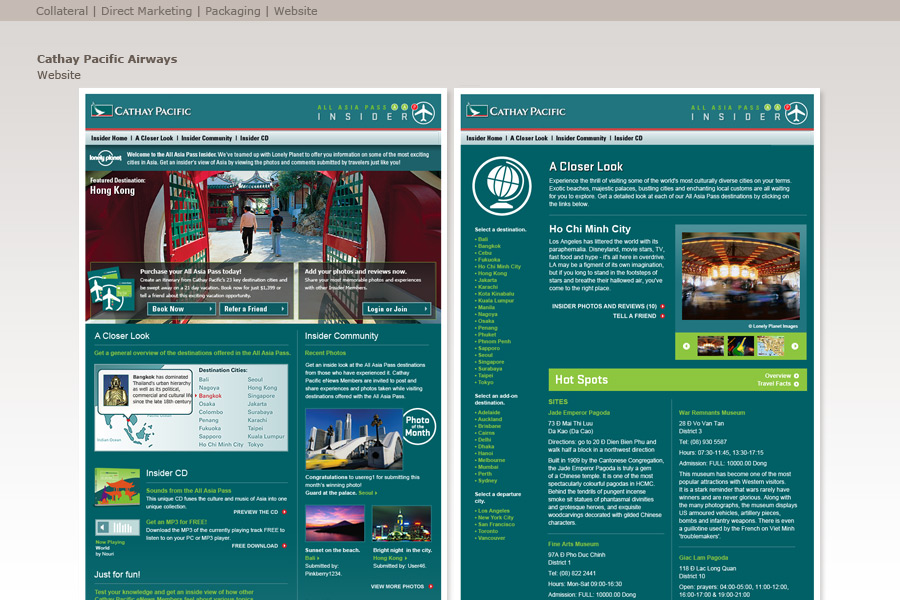Click the Lonely Planet logo in the welcome banner

[105, 158]
